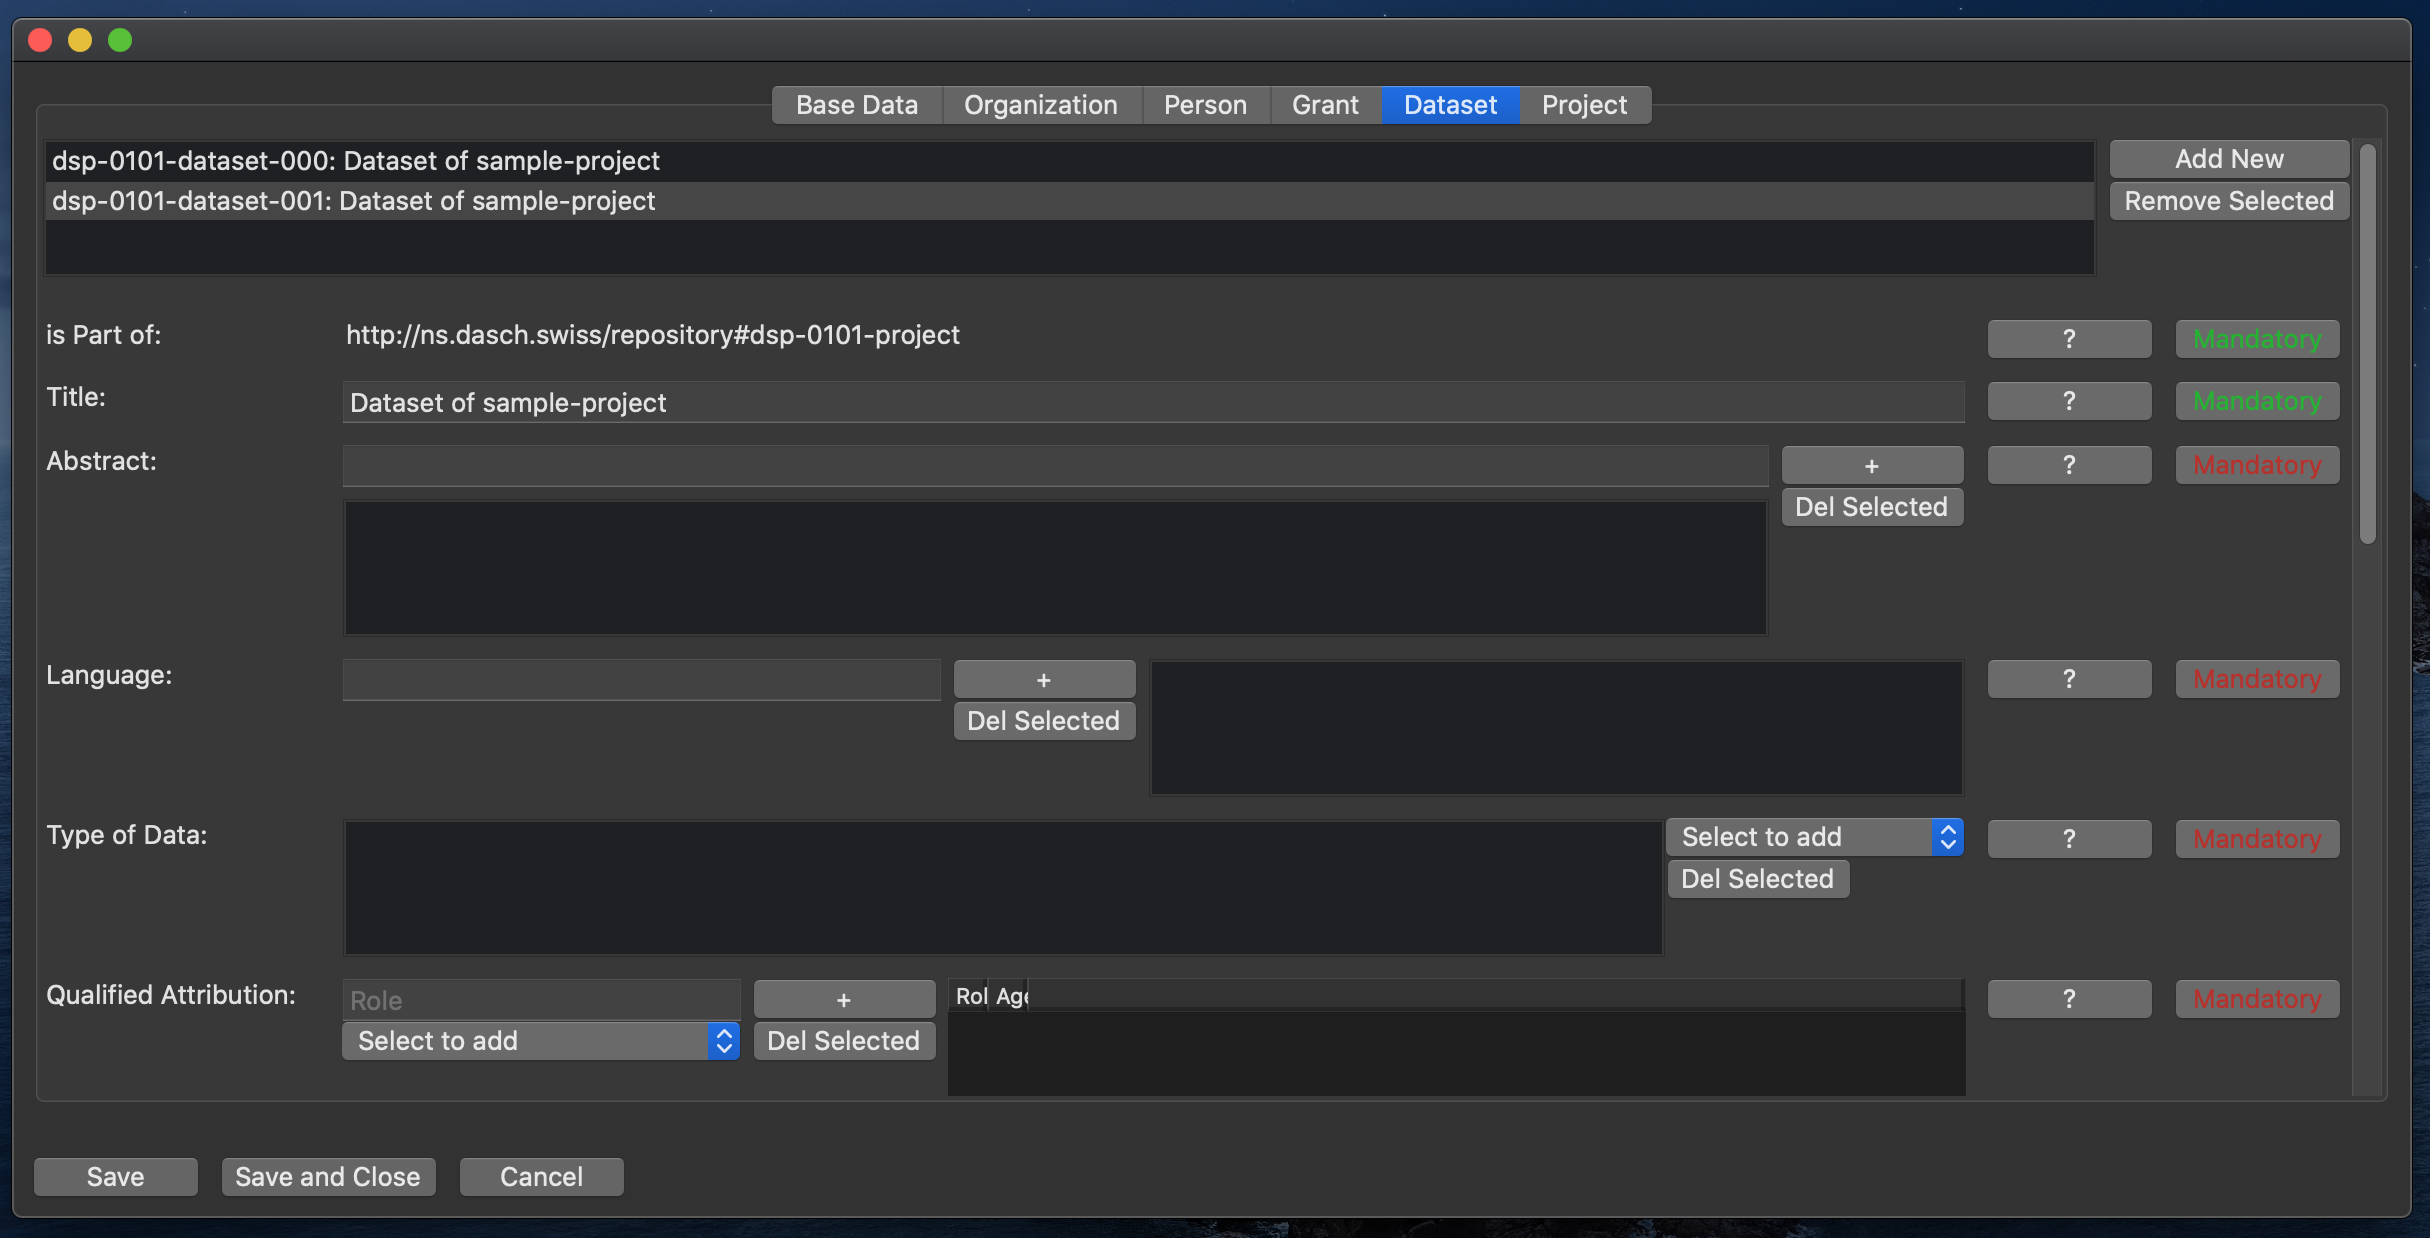This screenshot has width=2430, height=1238.
Task: Focus the Abstract text input
Action: [x=1055, y=466]
